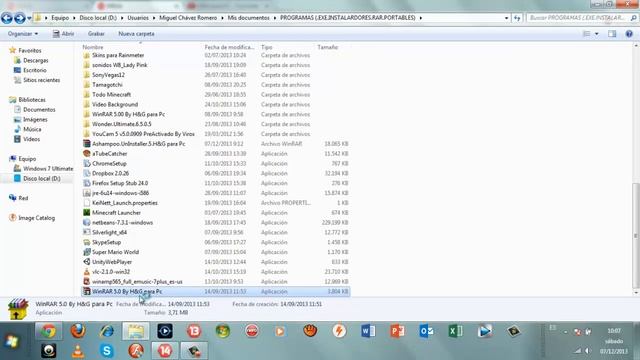This screenshot has width=640, height=360.
Task: Click Grabar in the toolbar
Action: click(x=96, y=34)
